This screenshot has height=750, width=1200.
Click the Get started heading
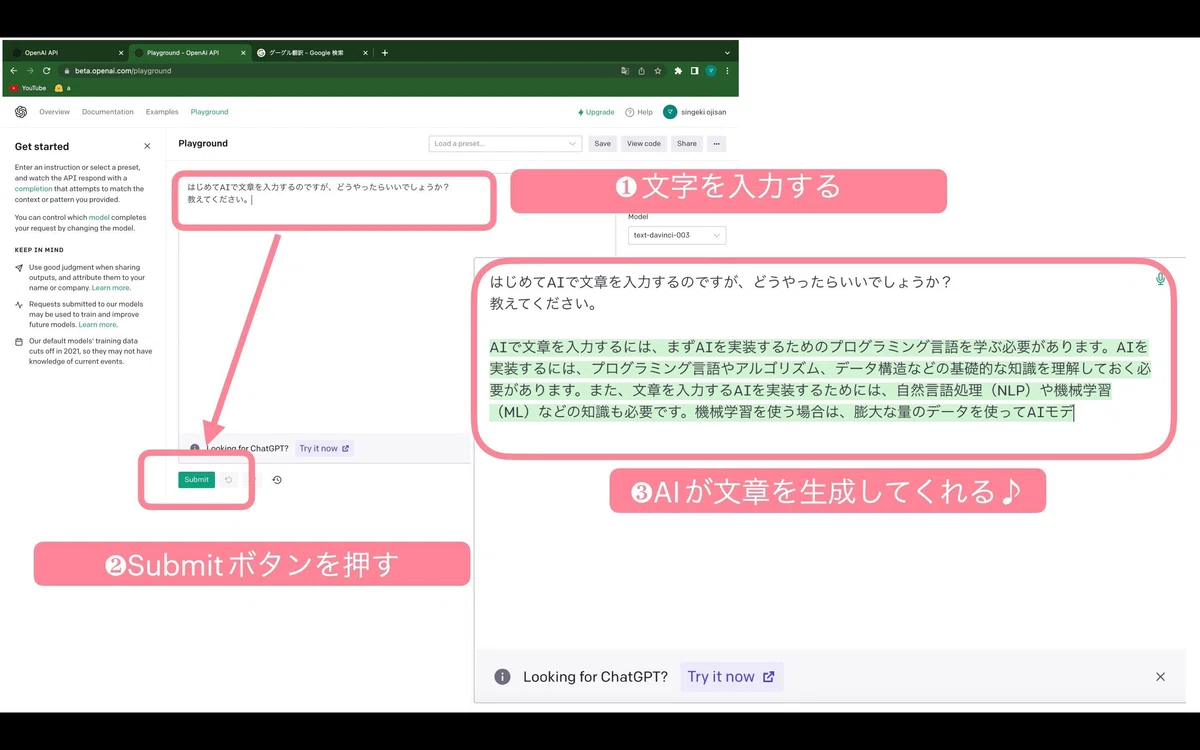[x=42, y=146]
